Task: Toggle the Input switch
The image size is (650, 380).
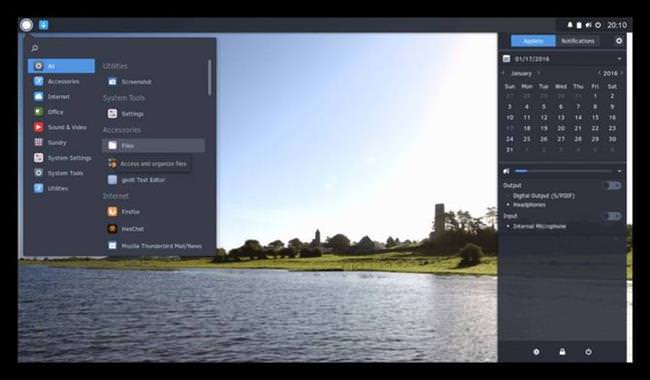Action: [612, 216]
